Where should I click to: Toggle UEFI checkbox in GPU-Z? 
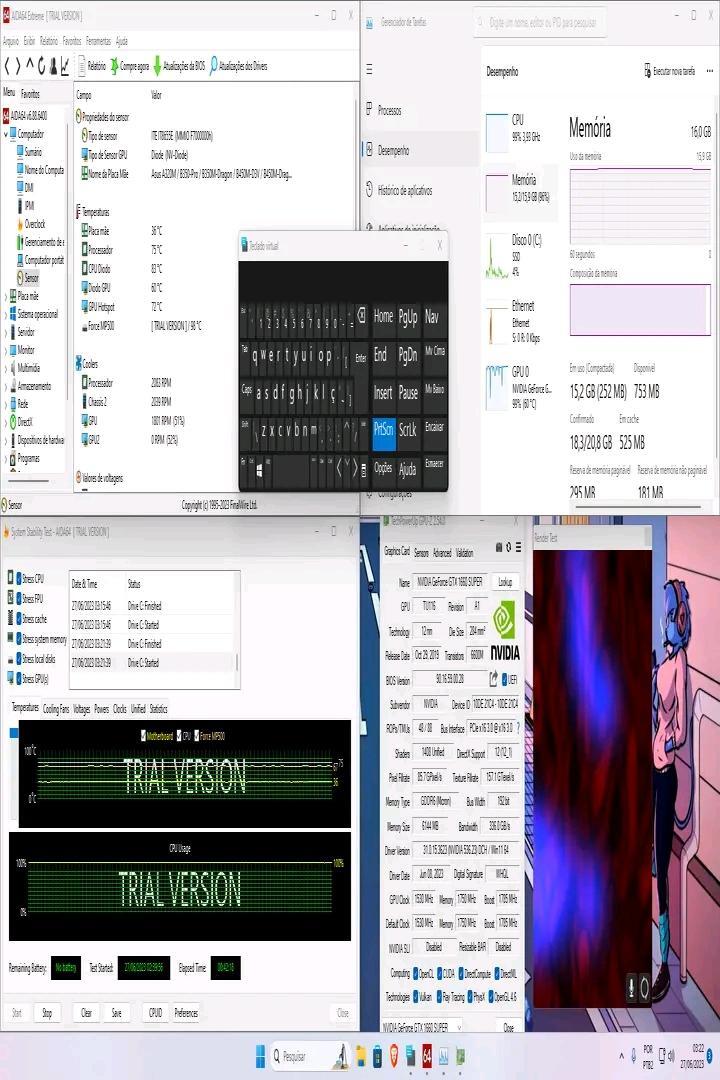tap(504, 679)
